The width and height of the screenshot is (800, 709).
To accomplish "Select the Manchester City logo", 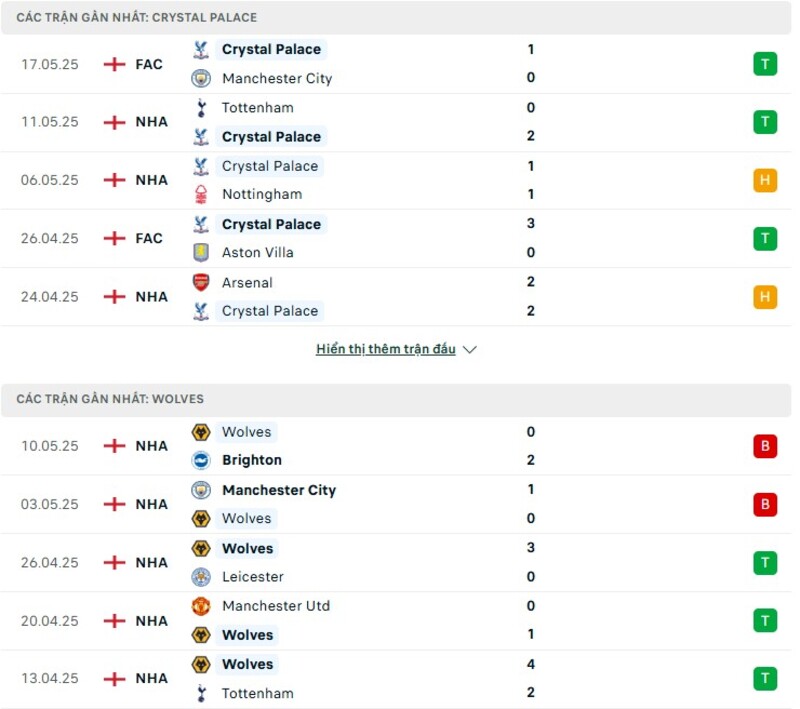I will (199, 78).
